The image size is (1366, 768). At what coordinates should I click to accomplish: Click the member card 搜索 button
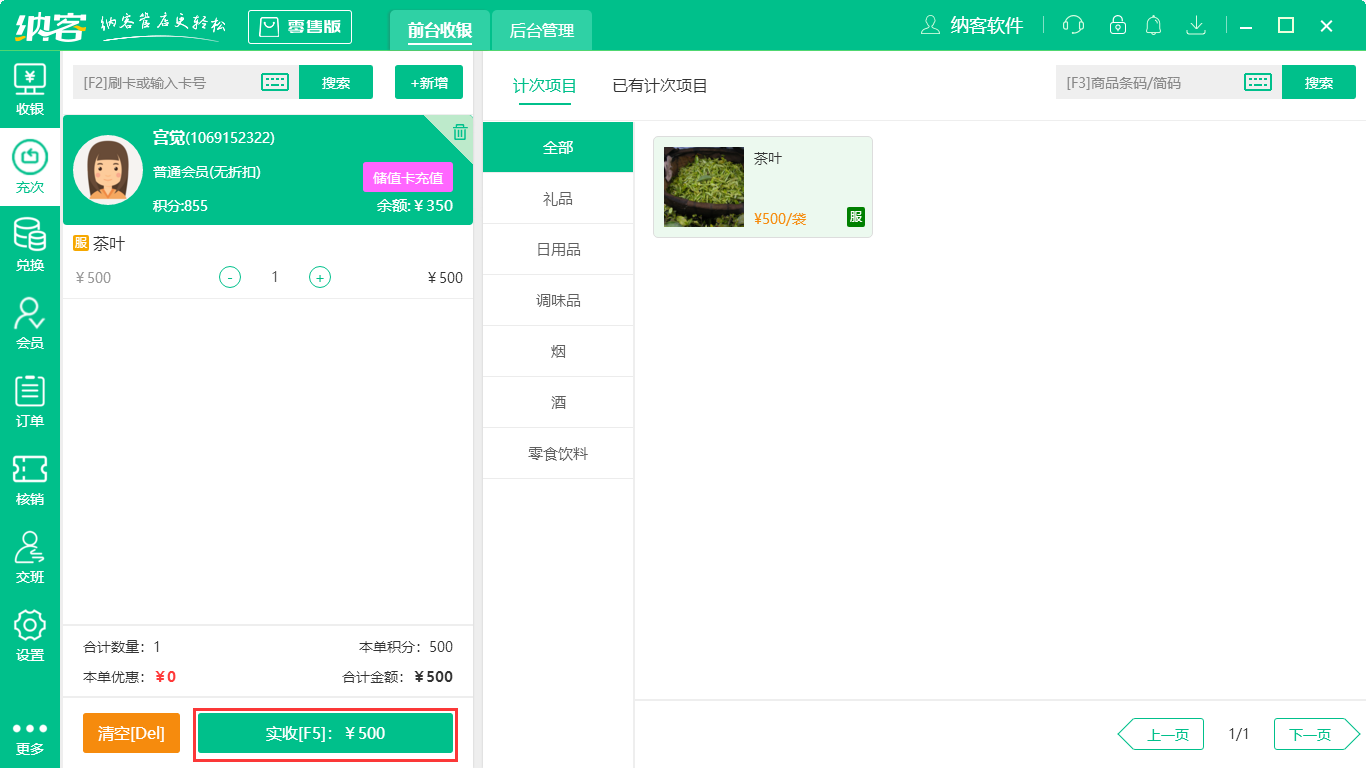(x=336, y=82)
